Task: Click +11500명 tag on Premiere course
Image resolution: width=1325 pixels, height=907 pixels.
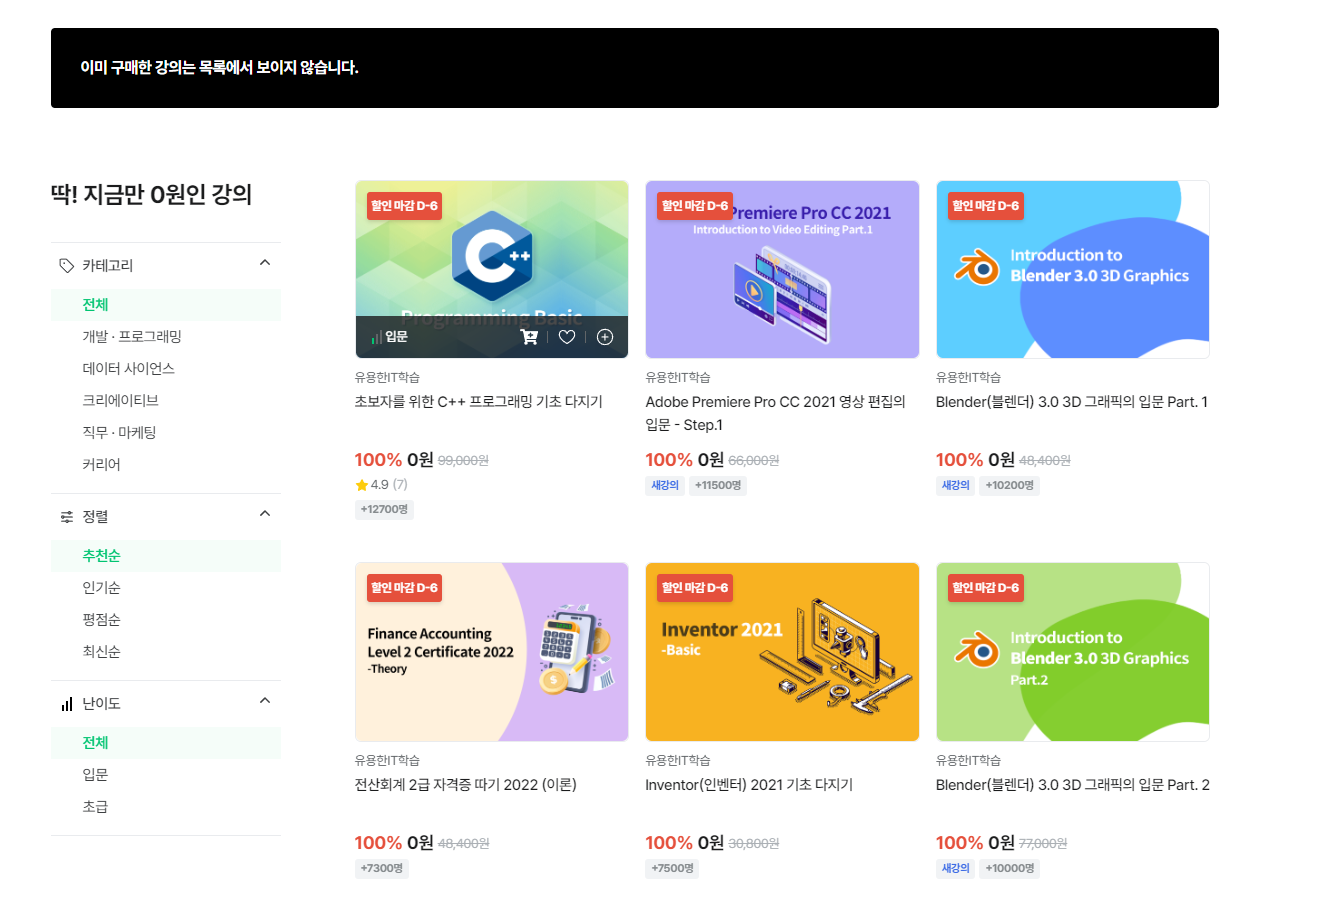Action: click(718, 485)
